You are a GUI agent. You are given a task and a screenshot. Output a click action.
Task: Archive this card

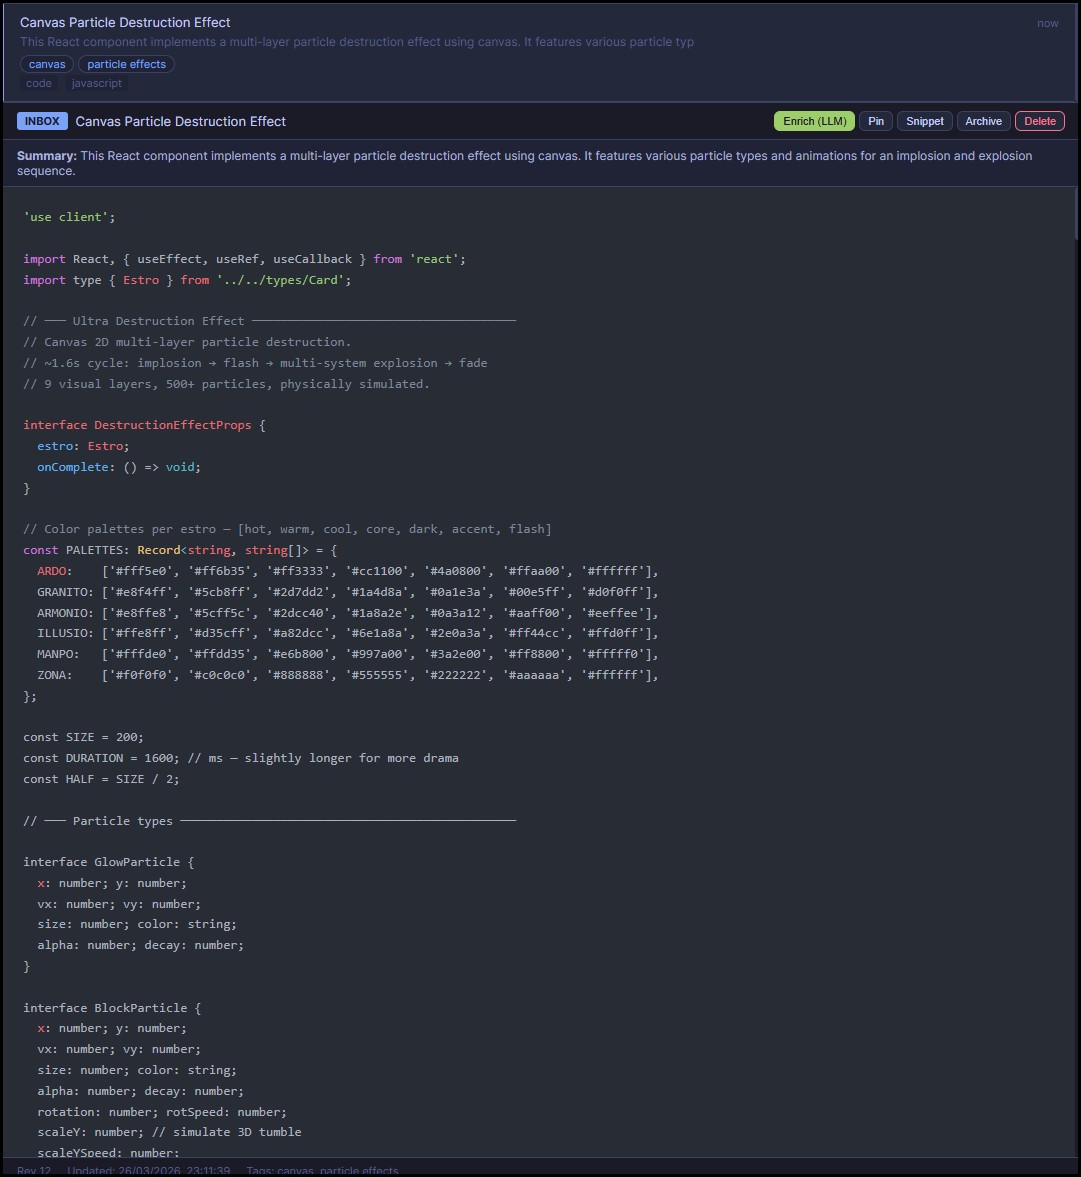pyautogui.click(x=983, y=121)
